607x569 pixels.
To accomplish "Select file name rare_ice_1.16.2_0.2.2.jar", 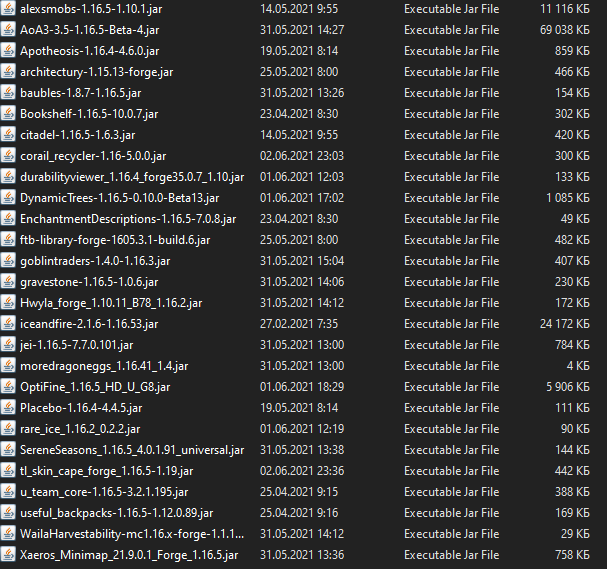I will 80,429.
